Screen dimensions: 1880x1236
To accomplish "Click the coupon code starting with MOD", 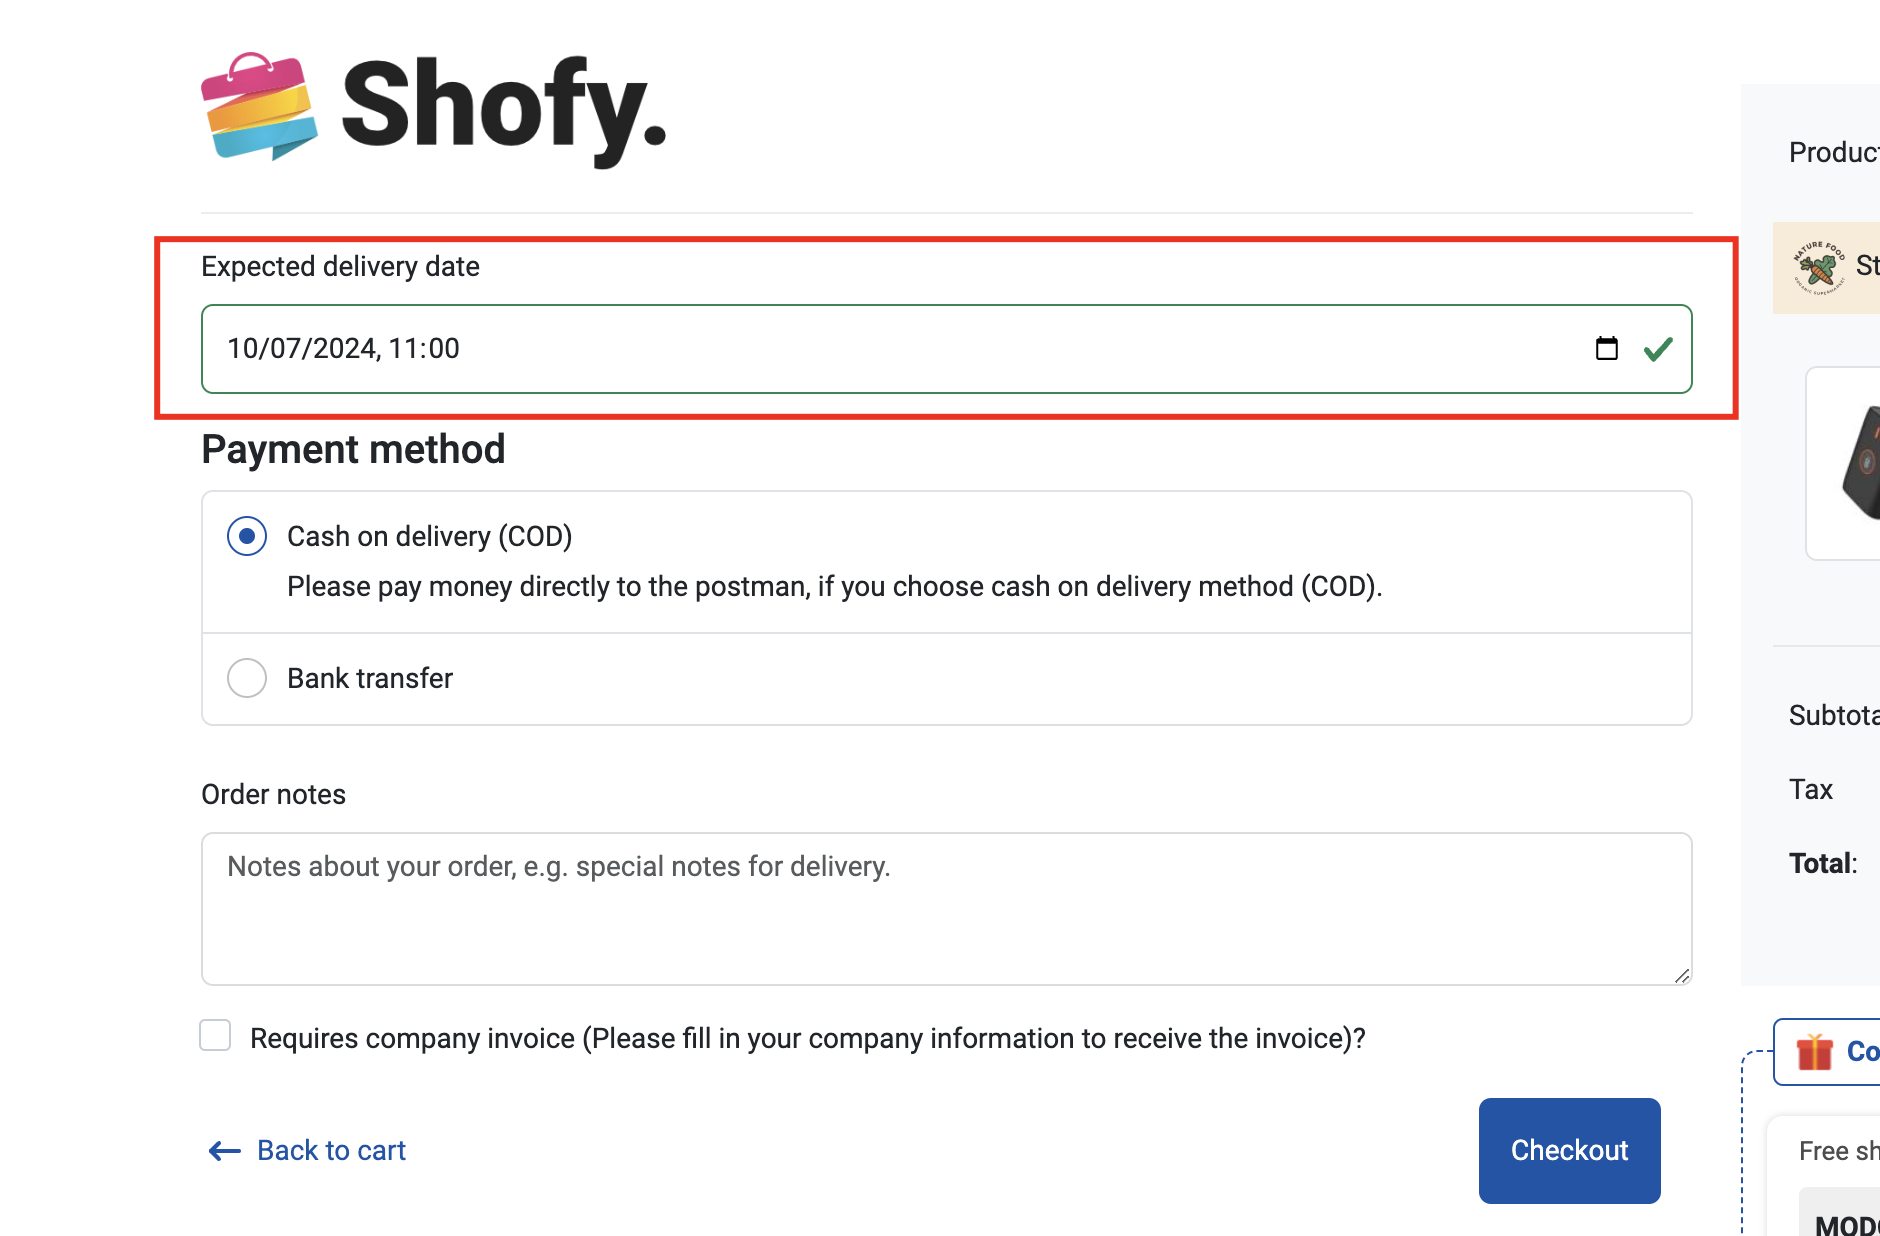I will tap(1846, 1222).
